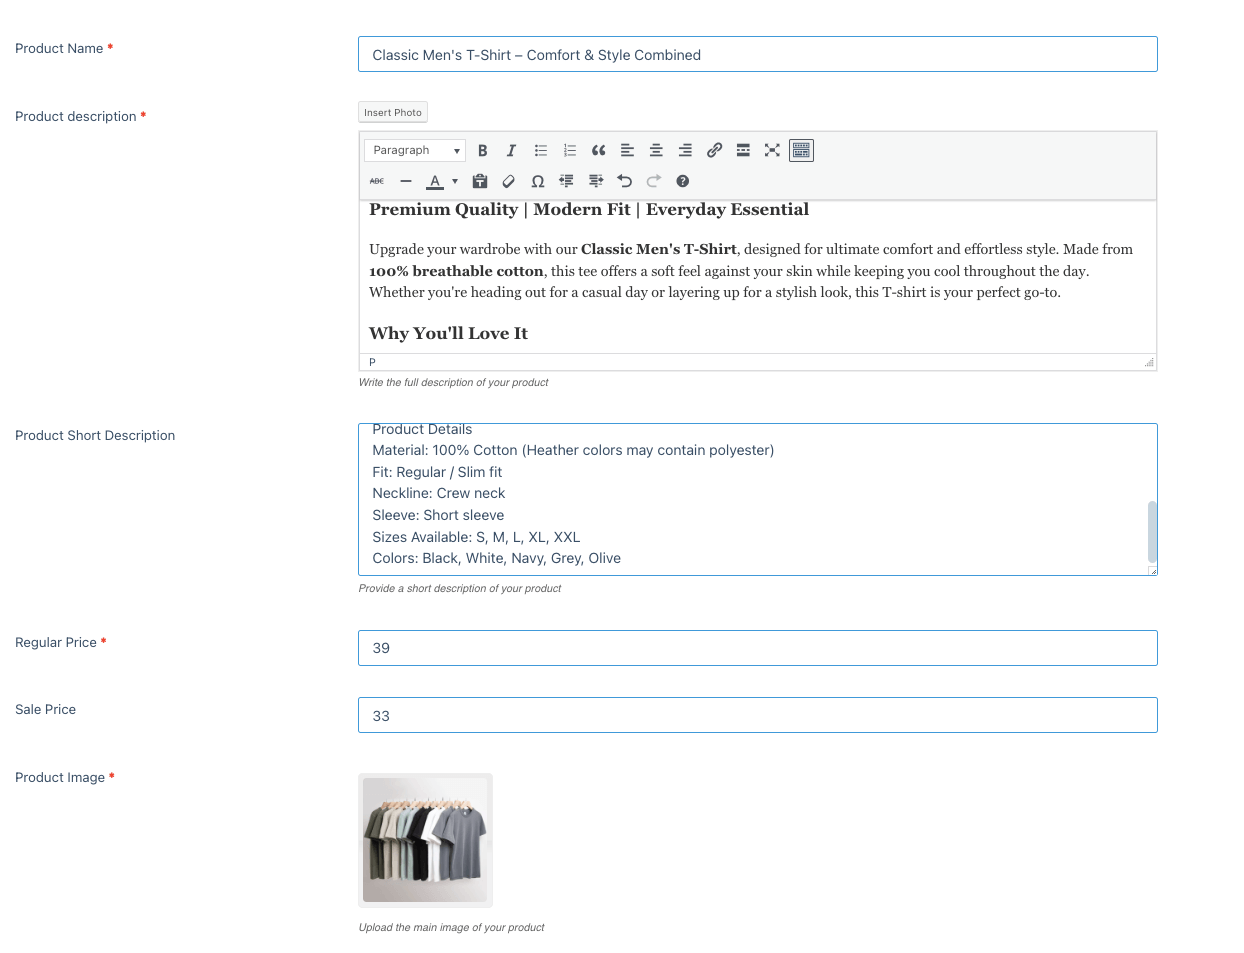Click the line 'Sizes Available: S, M, L, XL, XXL'
This screenshot has width=1244, height=953.
(x=476, y=537)
